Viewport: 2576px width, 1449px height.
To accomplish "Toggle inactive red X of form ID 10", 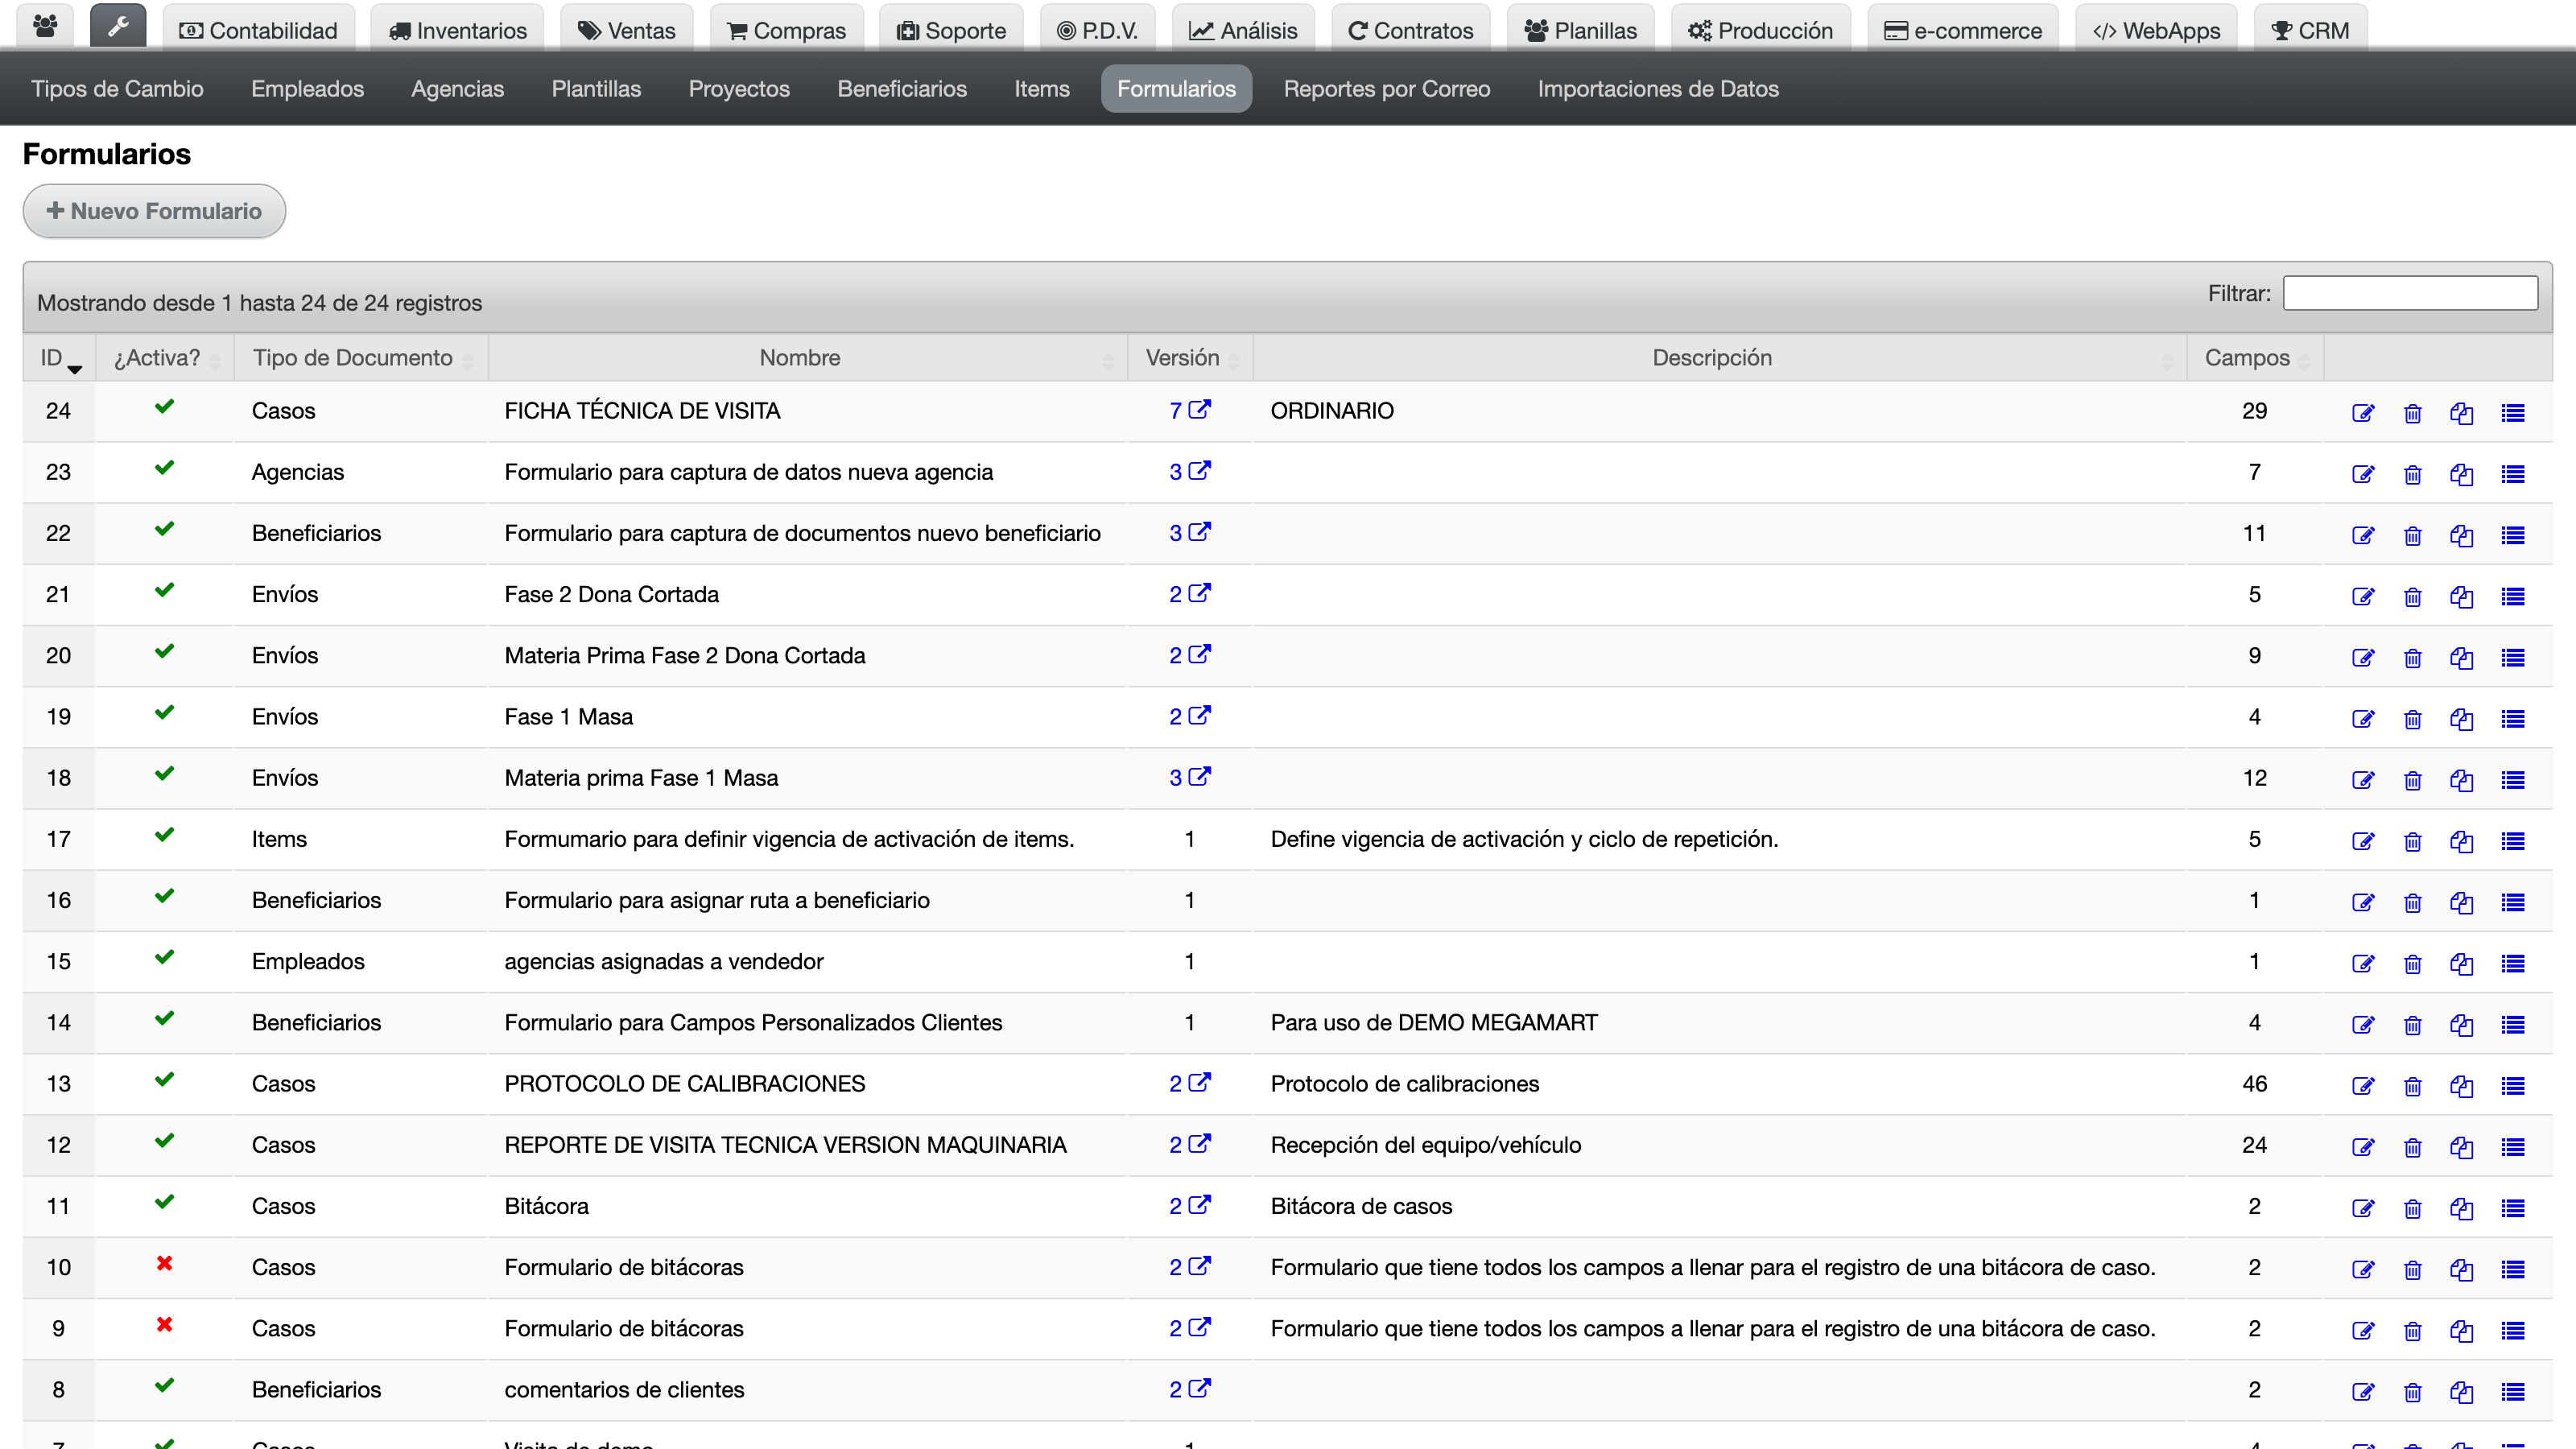I will [x=165, y=1263].
